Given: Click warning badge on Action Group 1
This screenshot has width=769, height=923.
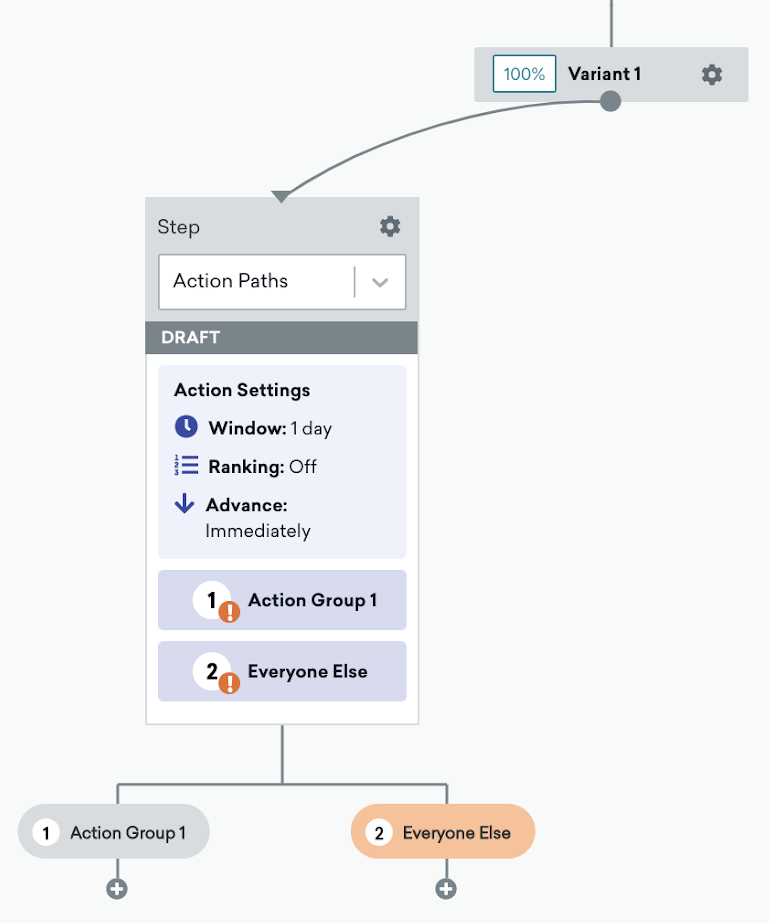Looking at the screenshot, I should [229, 612].
